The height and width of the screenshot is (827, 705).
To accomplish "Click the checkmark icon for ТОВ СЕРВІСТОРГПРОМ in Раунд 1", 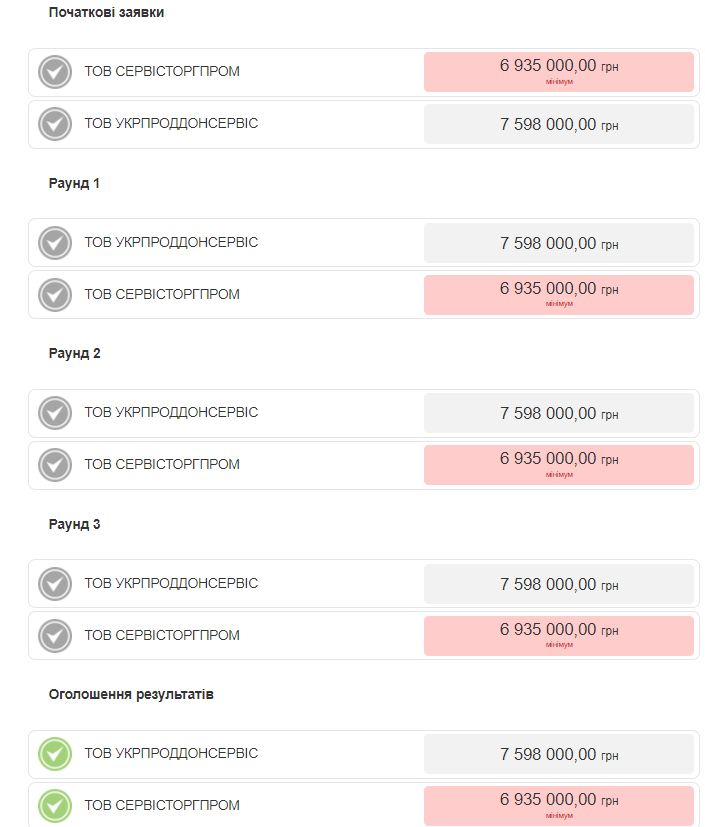I will [55, 294].
